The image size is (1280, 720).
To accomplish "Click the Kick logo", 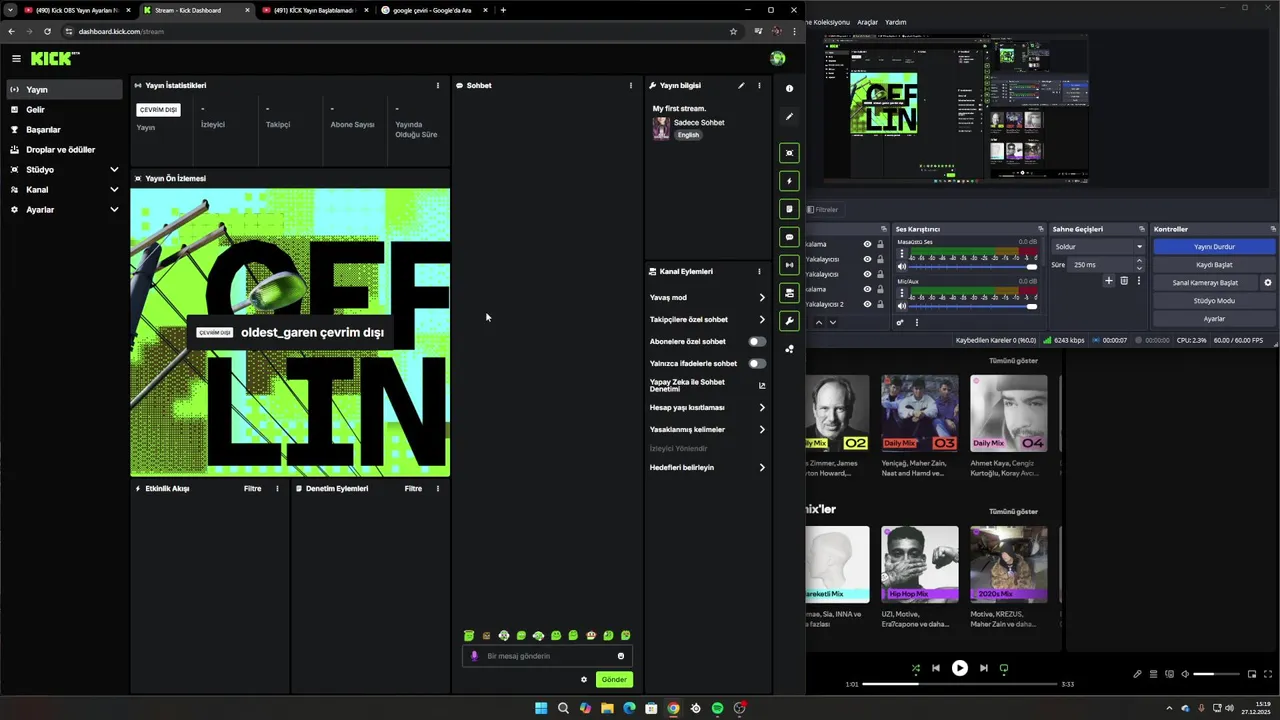I will click(54, 59).
